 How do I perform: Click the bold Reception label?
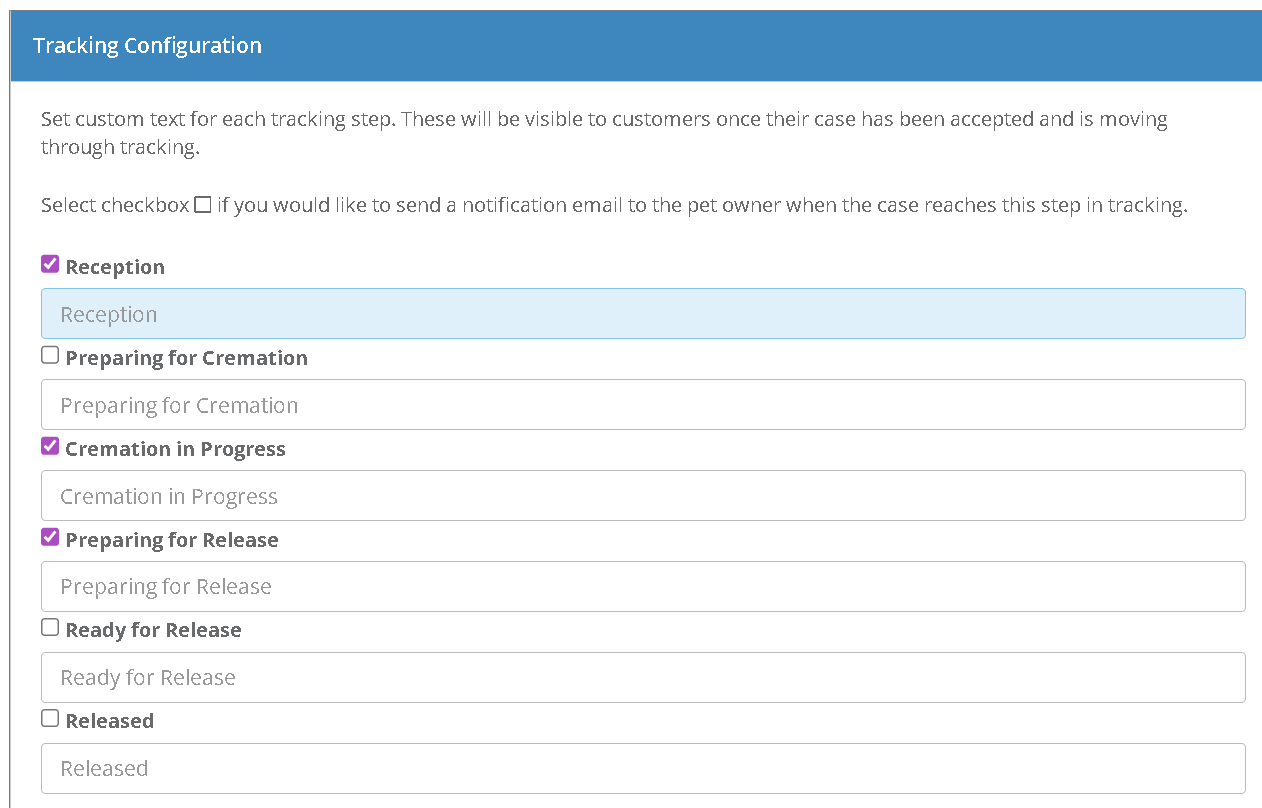coord(115,267)
